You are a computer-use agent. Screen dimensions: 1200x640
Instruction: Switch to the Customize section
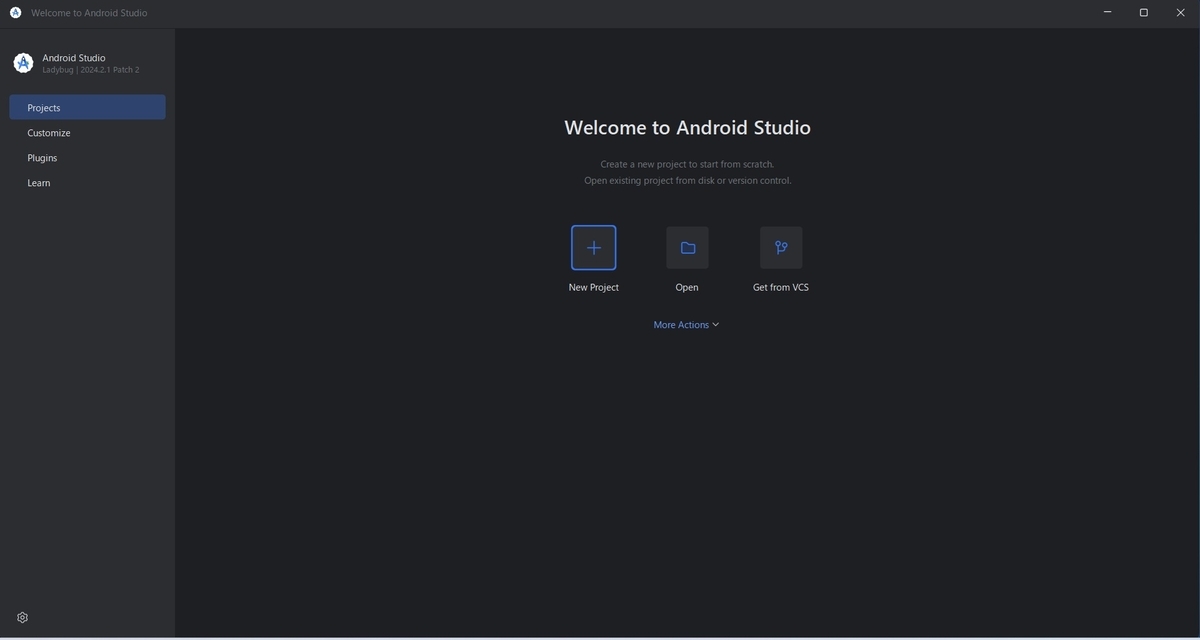(48, 132)
